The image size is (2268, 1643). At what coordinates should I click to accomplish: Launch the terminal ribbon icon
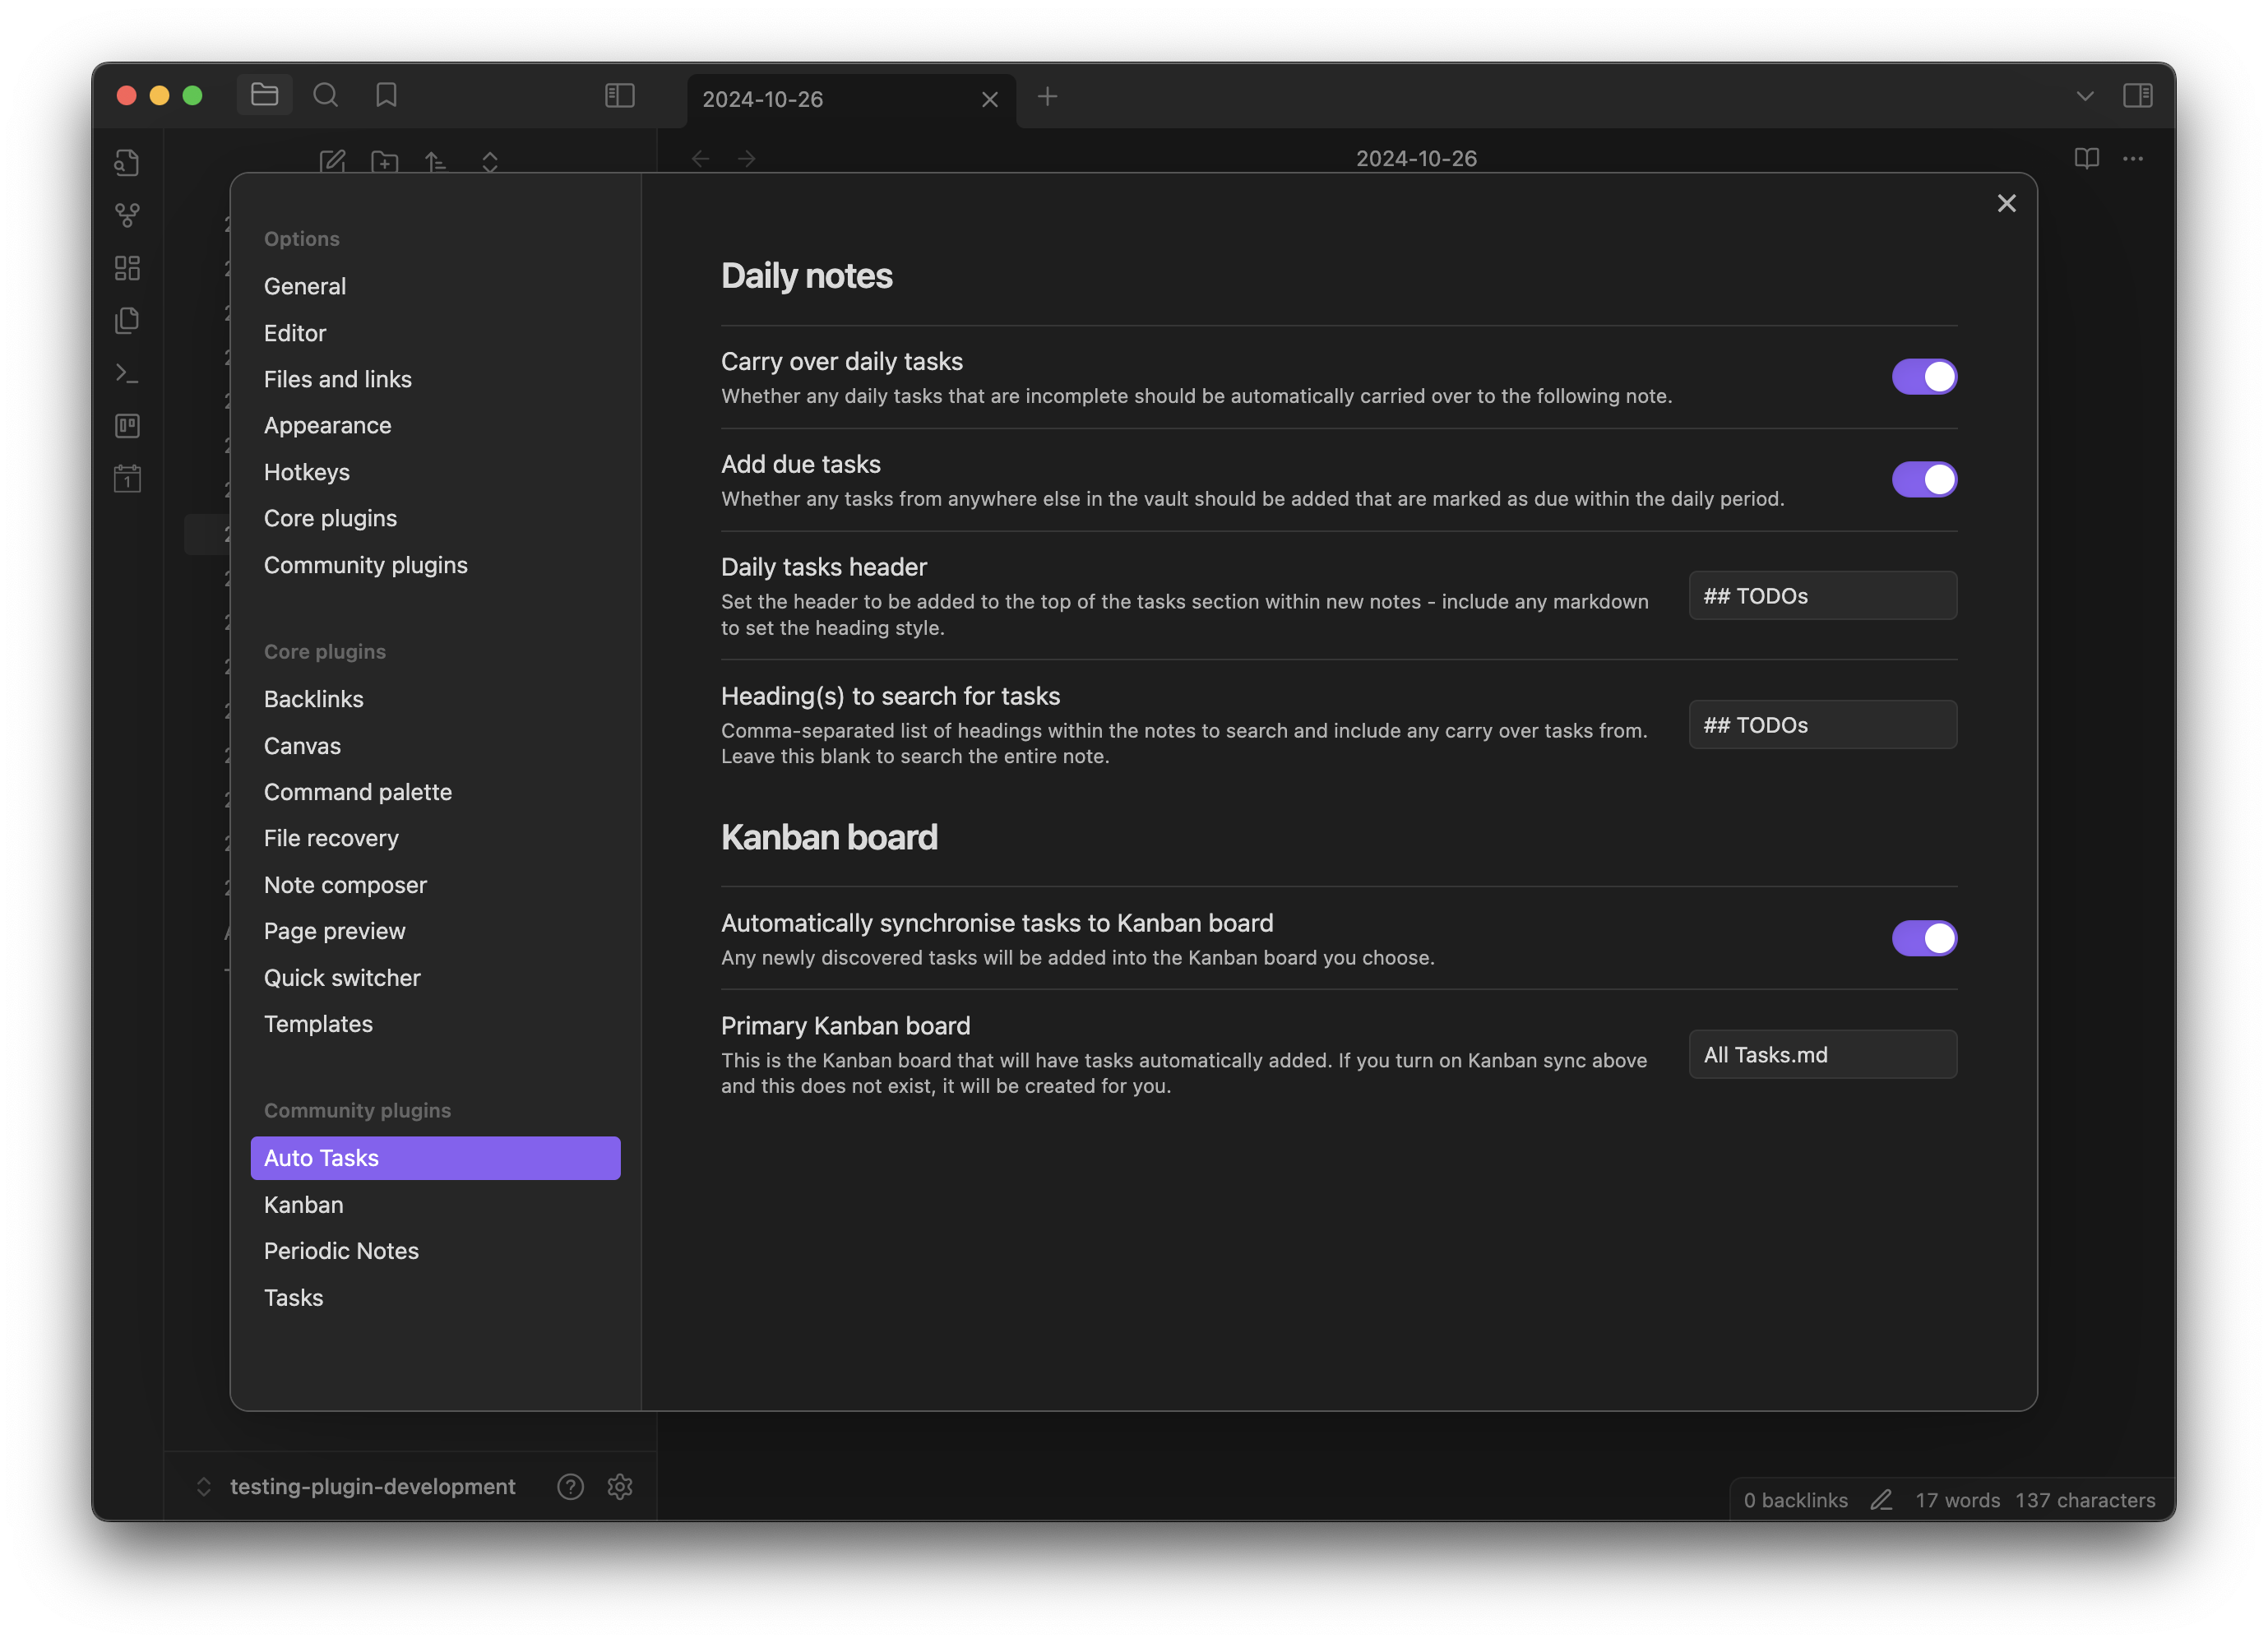click(128, 373)
